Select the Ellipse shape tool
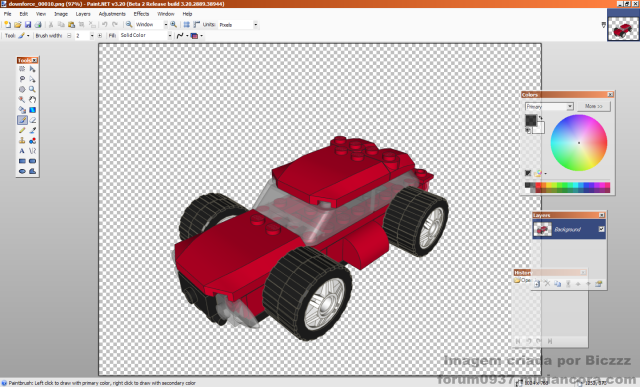Viewport: 640px width, 387px height. (22, 171)
